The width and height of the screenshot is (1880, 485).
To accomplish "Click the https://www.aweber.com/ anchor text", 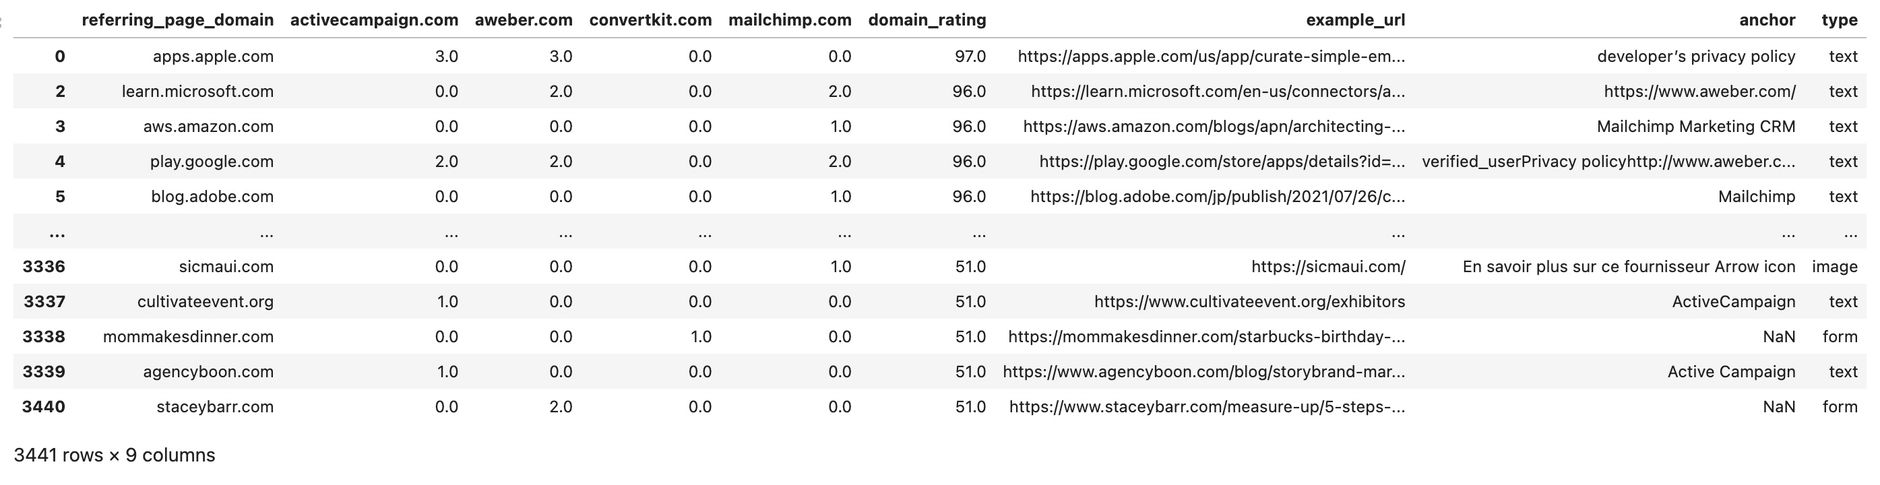I will pos(1700,92).
